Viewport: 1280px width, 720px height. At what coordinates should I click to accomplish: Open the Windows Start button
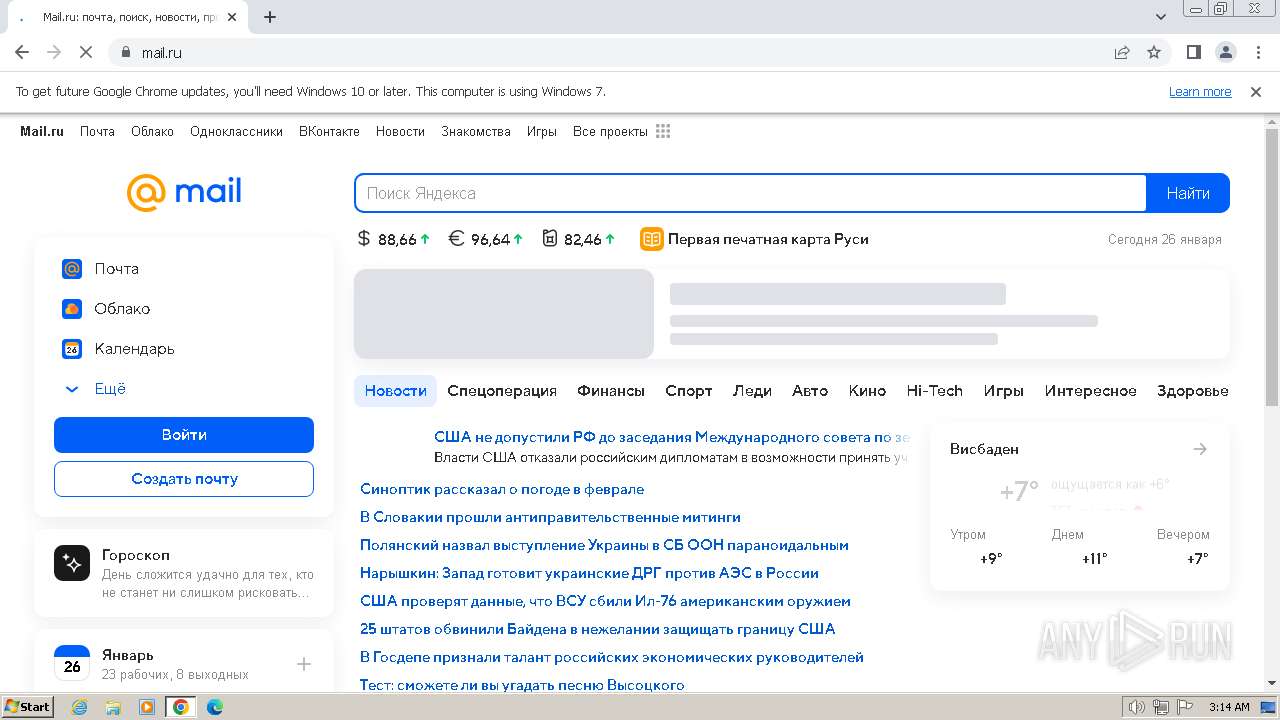tap(27, 706)
